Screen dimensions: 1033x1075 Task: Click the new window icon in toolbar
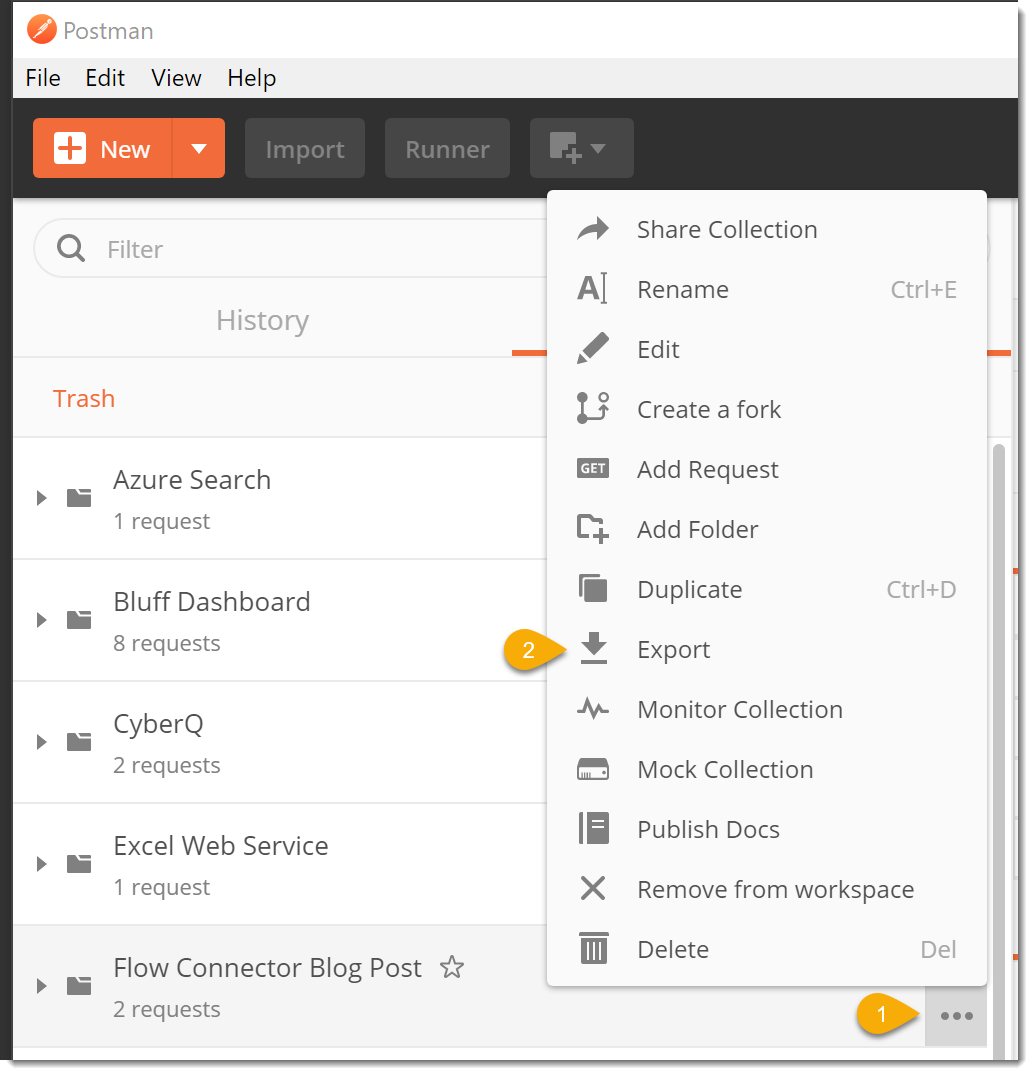coord(566,147)
